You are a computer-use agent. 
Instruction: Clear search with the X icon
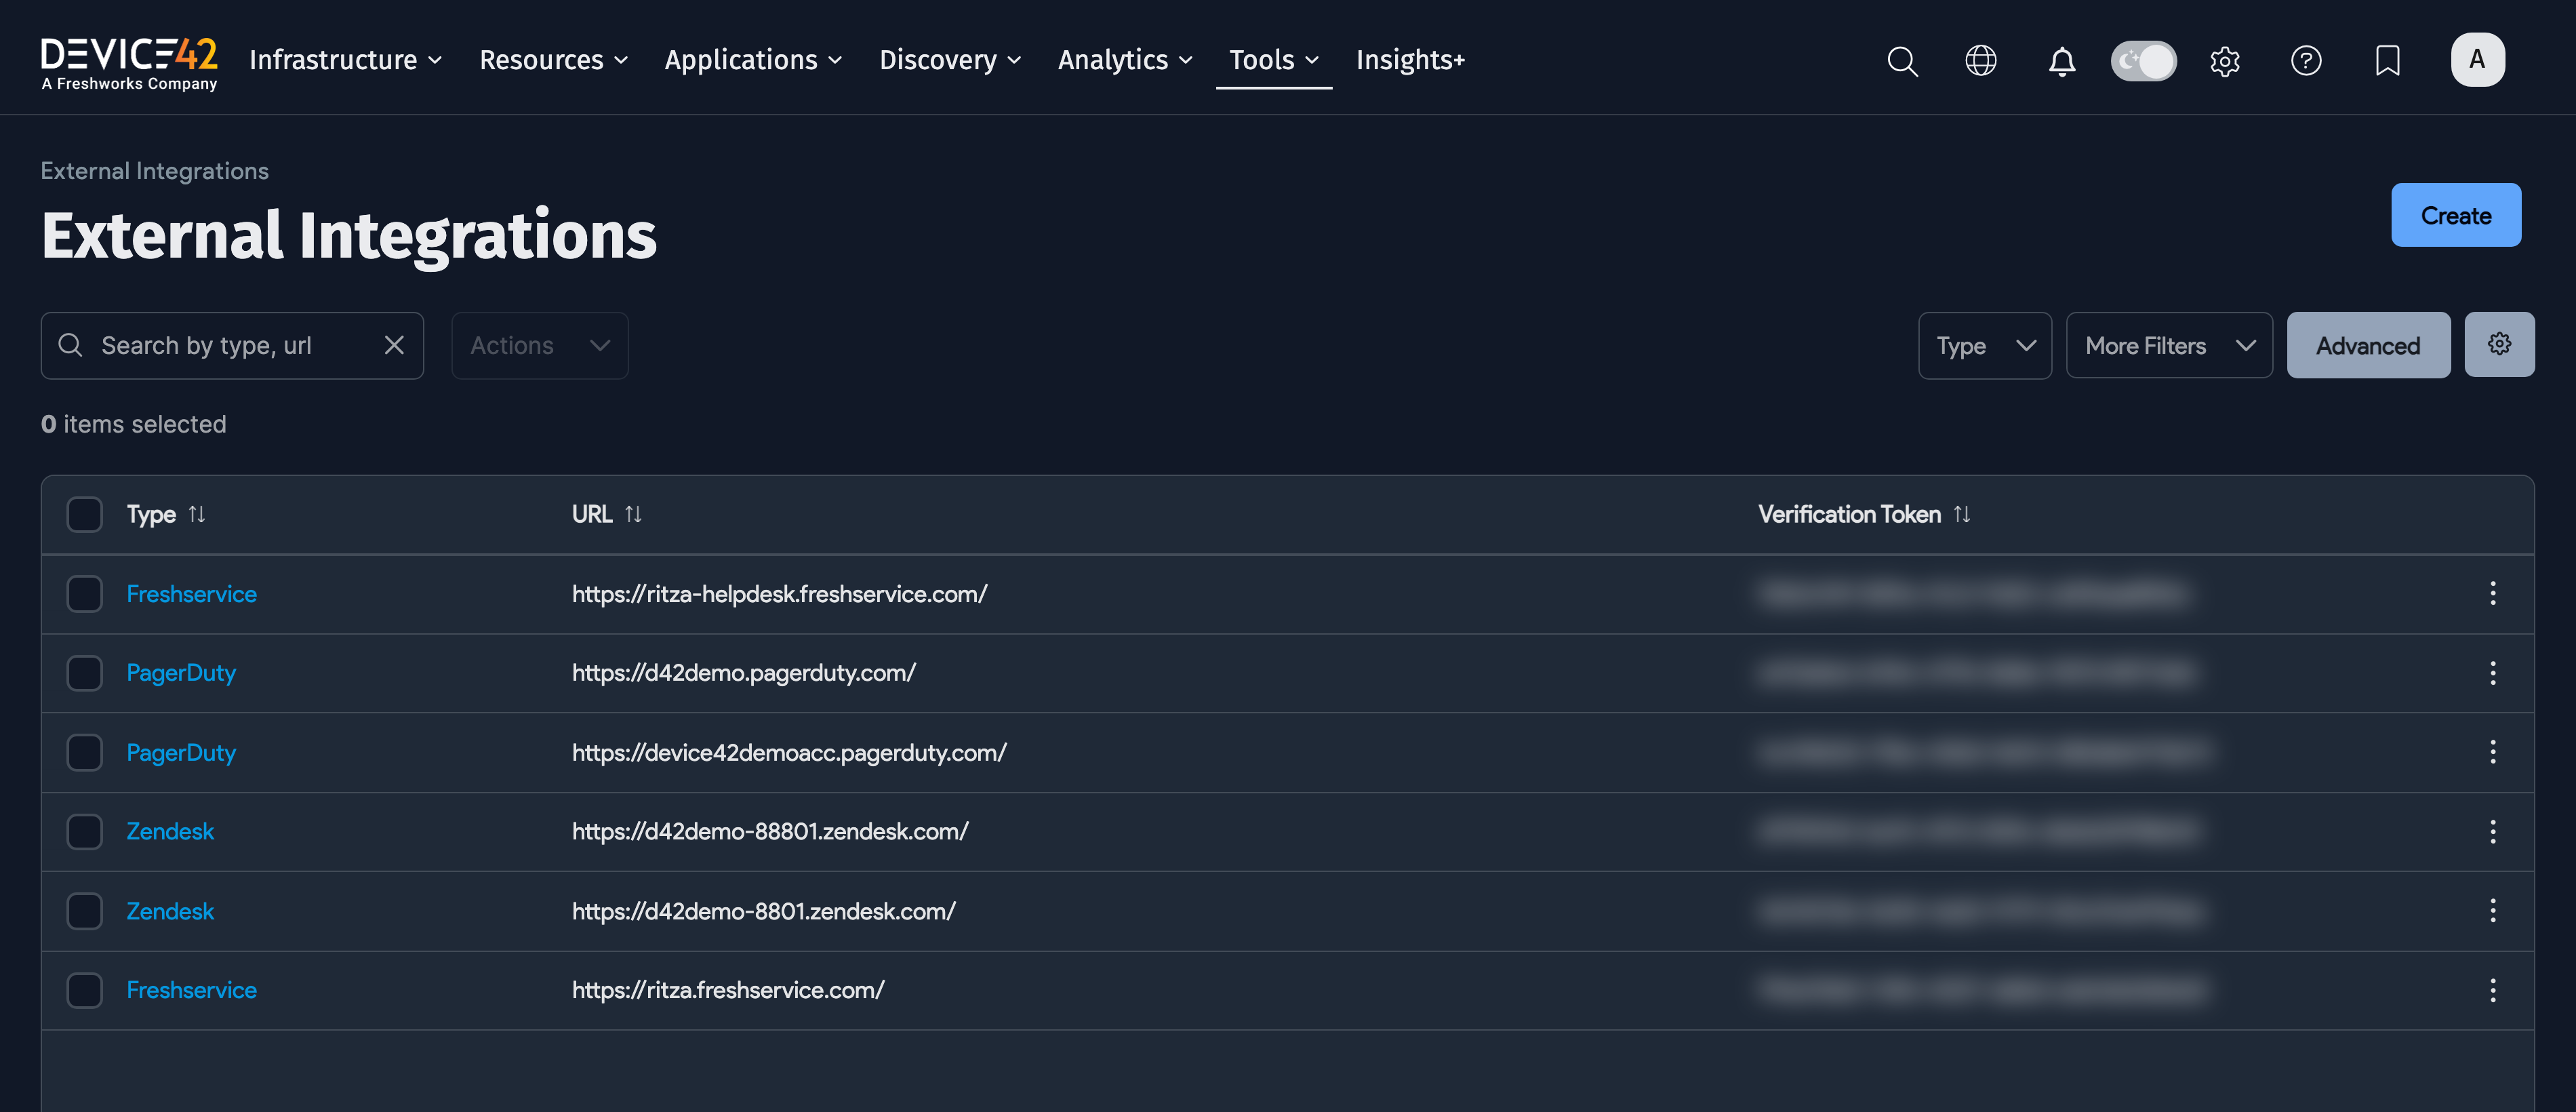[394, 345]
